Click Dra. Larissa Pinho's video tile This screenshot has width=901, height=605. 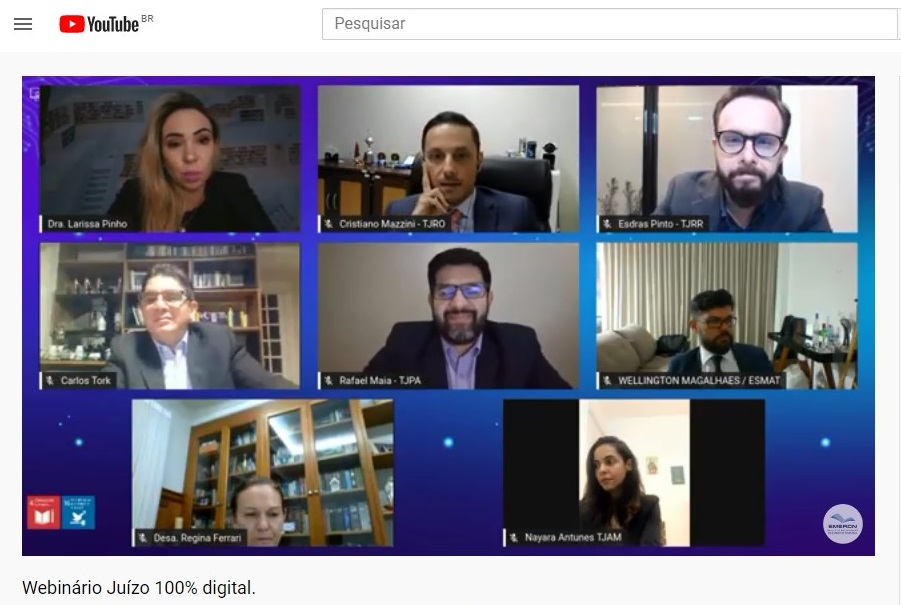tap(170, 159)
